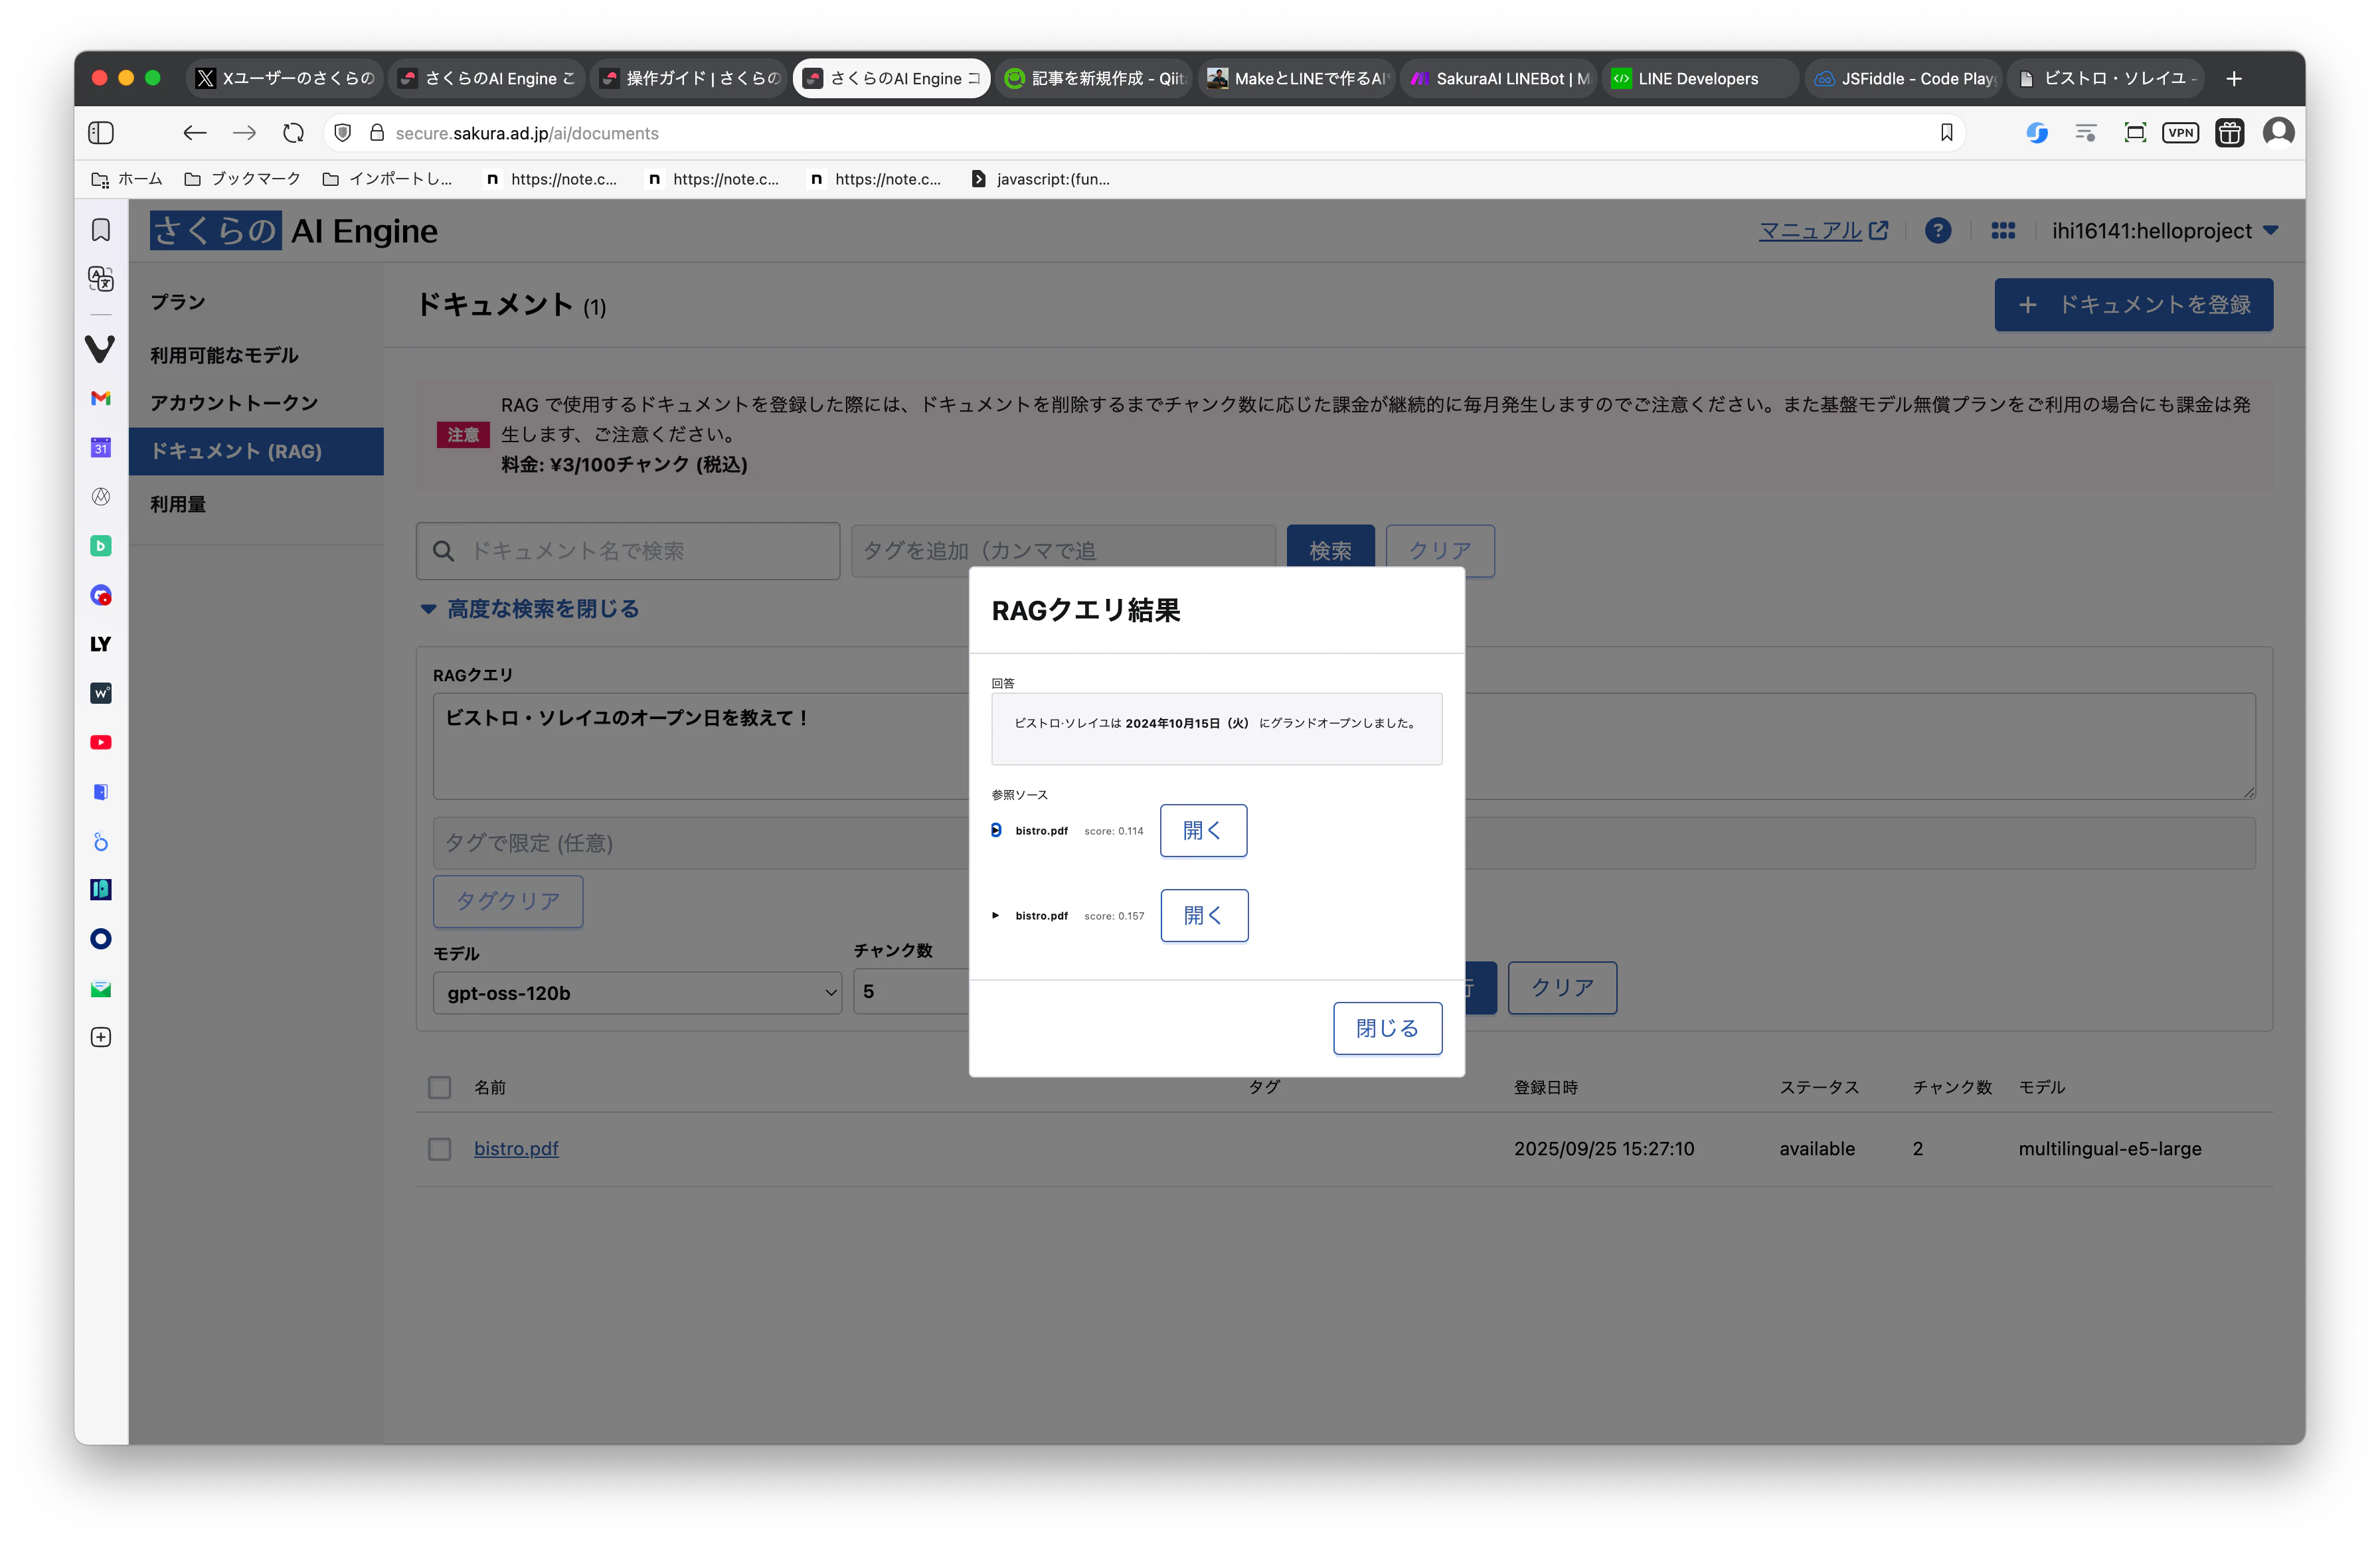Open the tracker shield in address bar
The height and width of the screenshot is (1543, 2380).
[343, 132]
